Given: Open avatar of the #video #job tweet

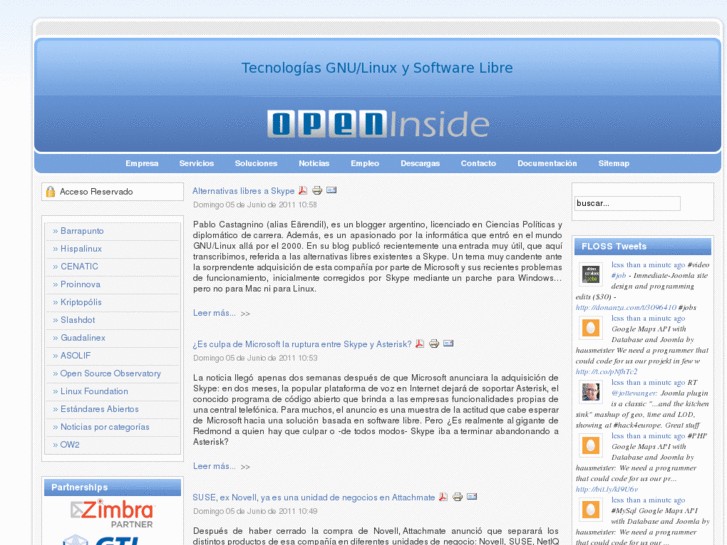Looking at the screenshot, I should click(591, 275).
